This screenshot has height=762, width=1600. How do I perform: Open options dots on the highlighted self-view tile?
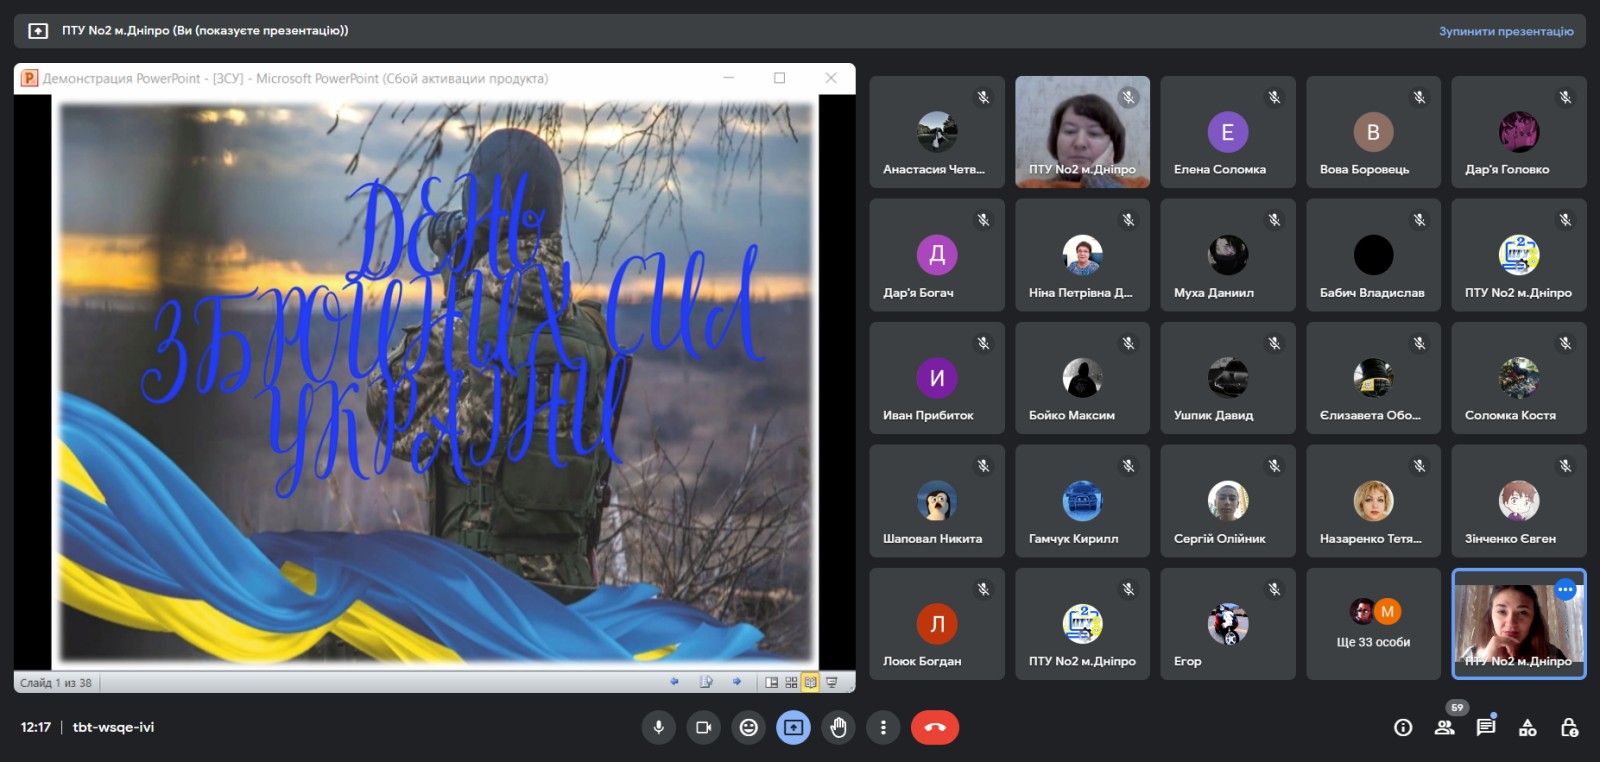click(1565, 590)
